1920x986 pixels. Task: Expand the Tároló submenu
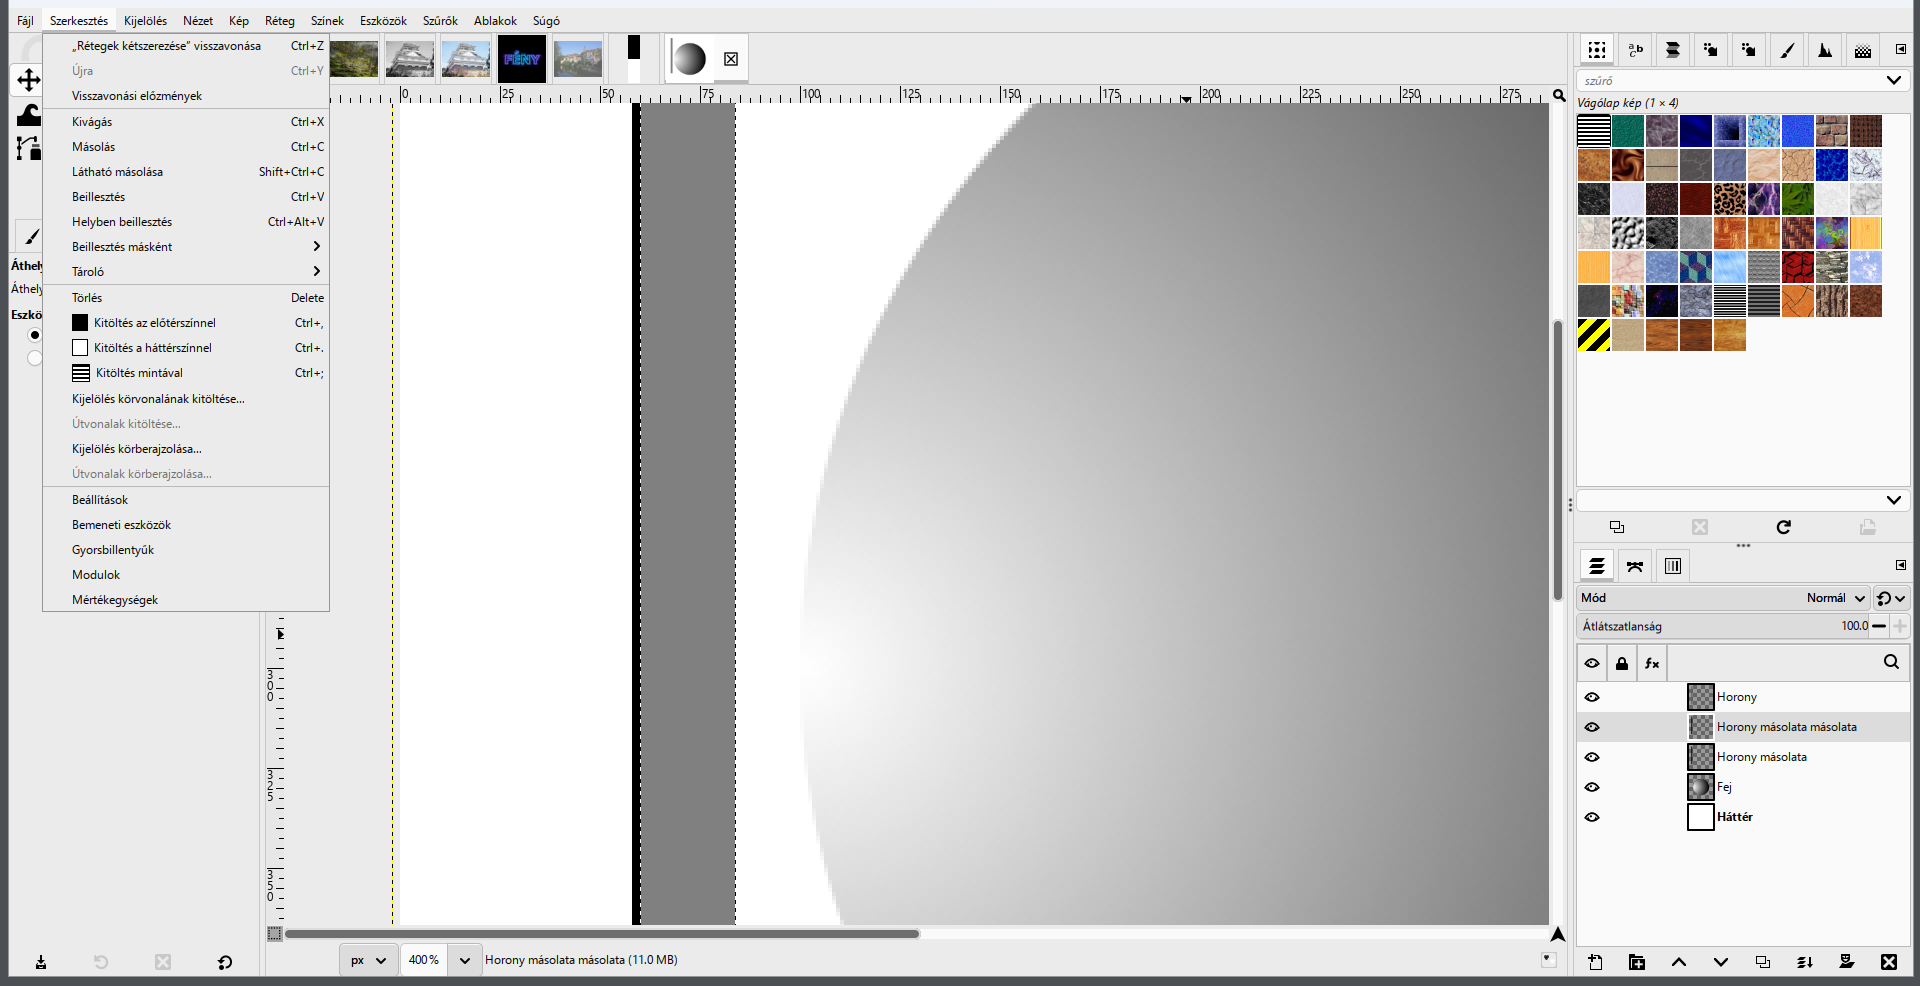click(x=186, y=272)
